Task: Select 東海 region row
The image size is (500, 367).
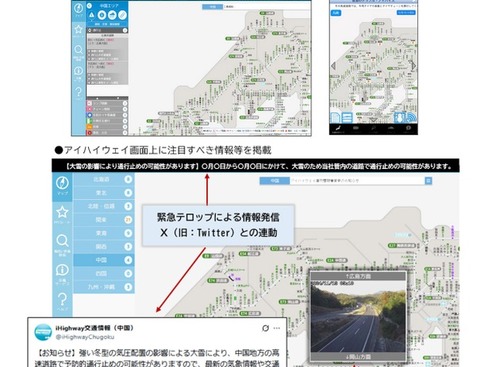Action: (104, 233)
